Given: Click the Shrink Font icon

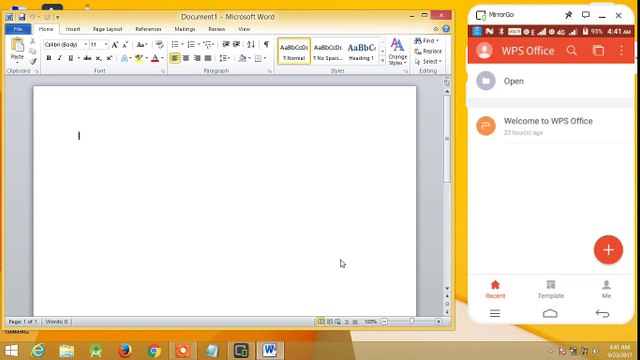Looking at the screenshot, I should (x=125, y=44).
